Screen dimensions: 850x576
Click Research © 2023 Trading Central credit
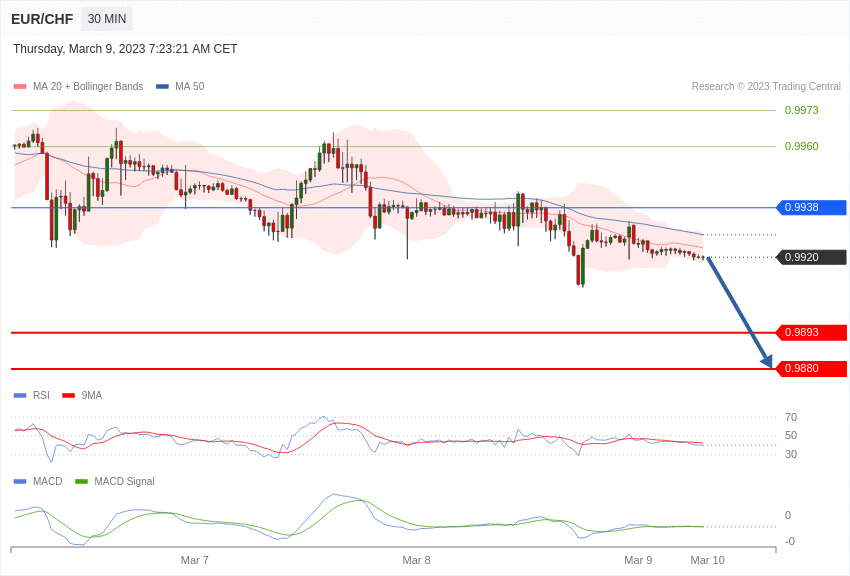(766, 86)
